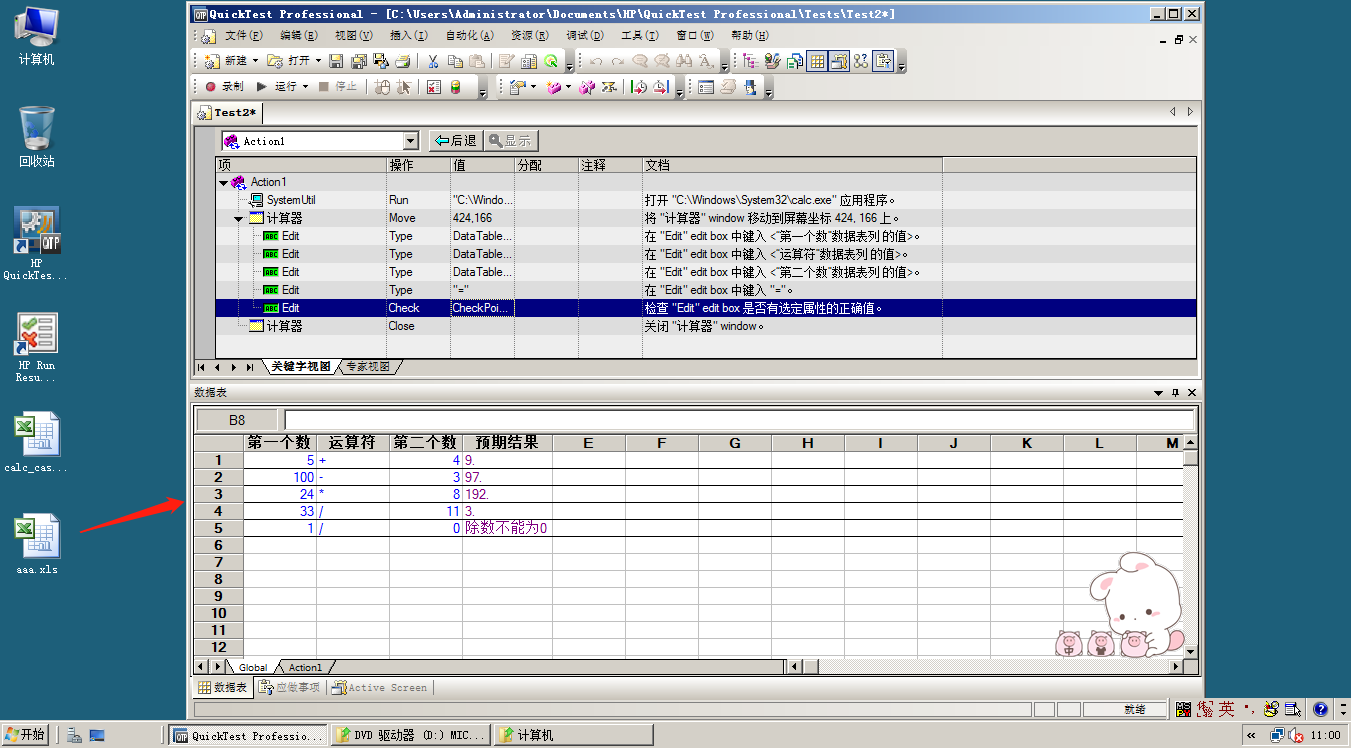The image size is (1351, 748).
Task: Click the Copy icon in the toolbar
Action: pyautogui.click(x=455, y=61)
